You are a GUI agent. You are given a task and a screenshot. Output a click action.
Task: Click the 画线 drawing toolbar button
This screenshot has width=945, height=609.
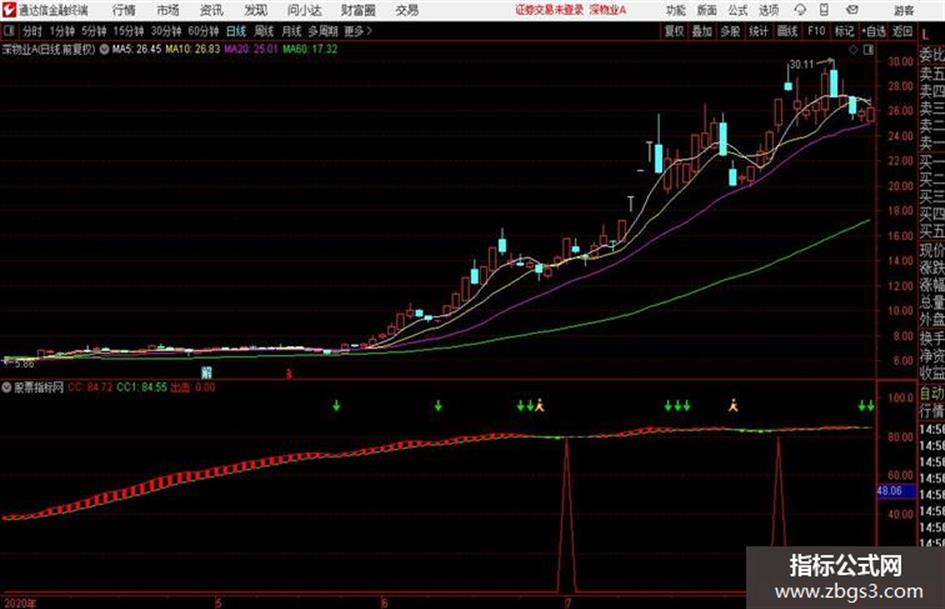tap(787, 31)
